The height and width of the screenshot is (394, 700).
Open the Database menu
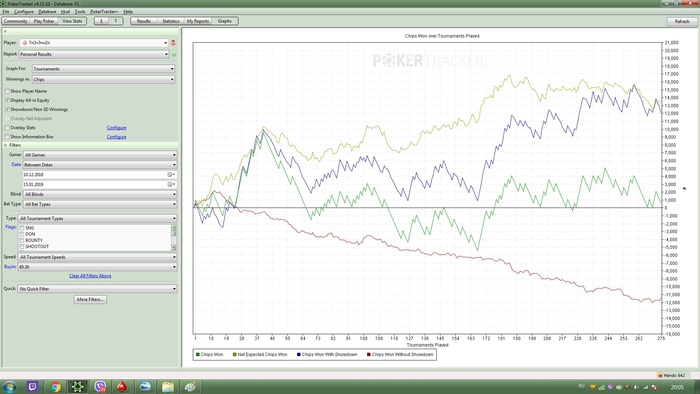[x=47, y=12]
